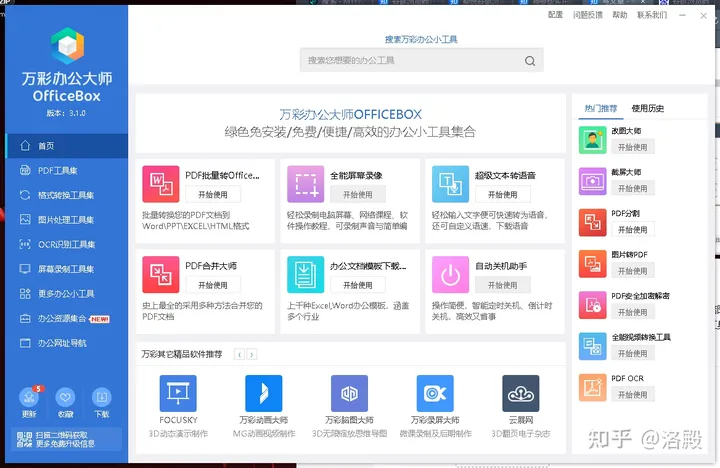Click the 下载 download icon
720x468 pixels.
coord(101,397)
